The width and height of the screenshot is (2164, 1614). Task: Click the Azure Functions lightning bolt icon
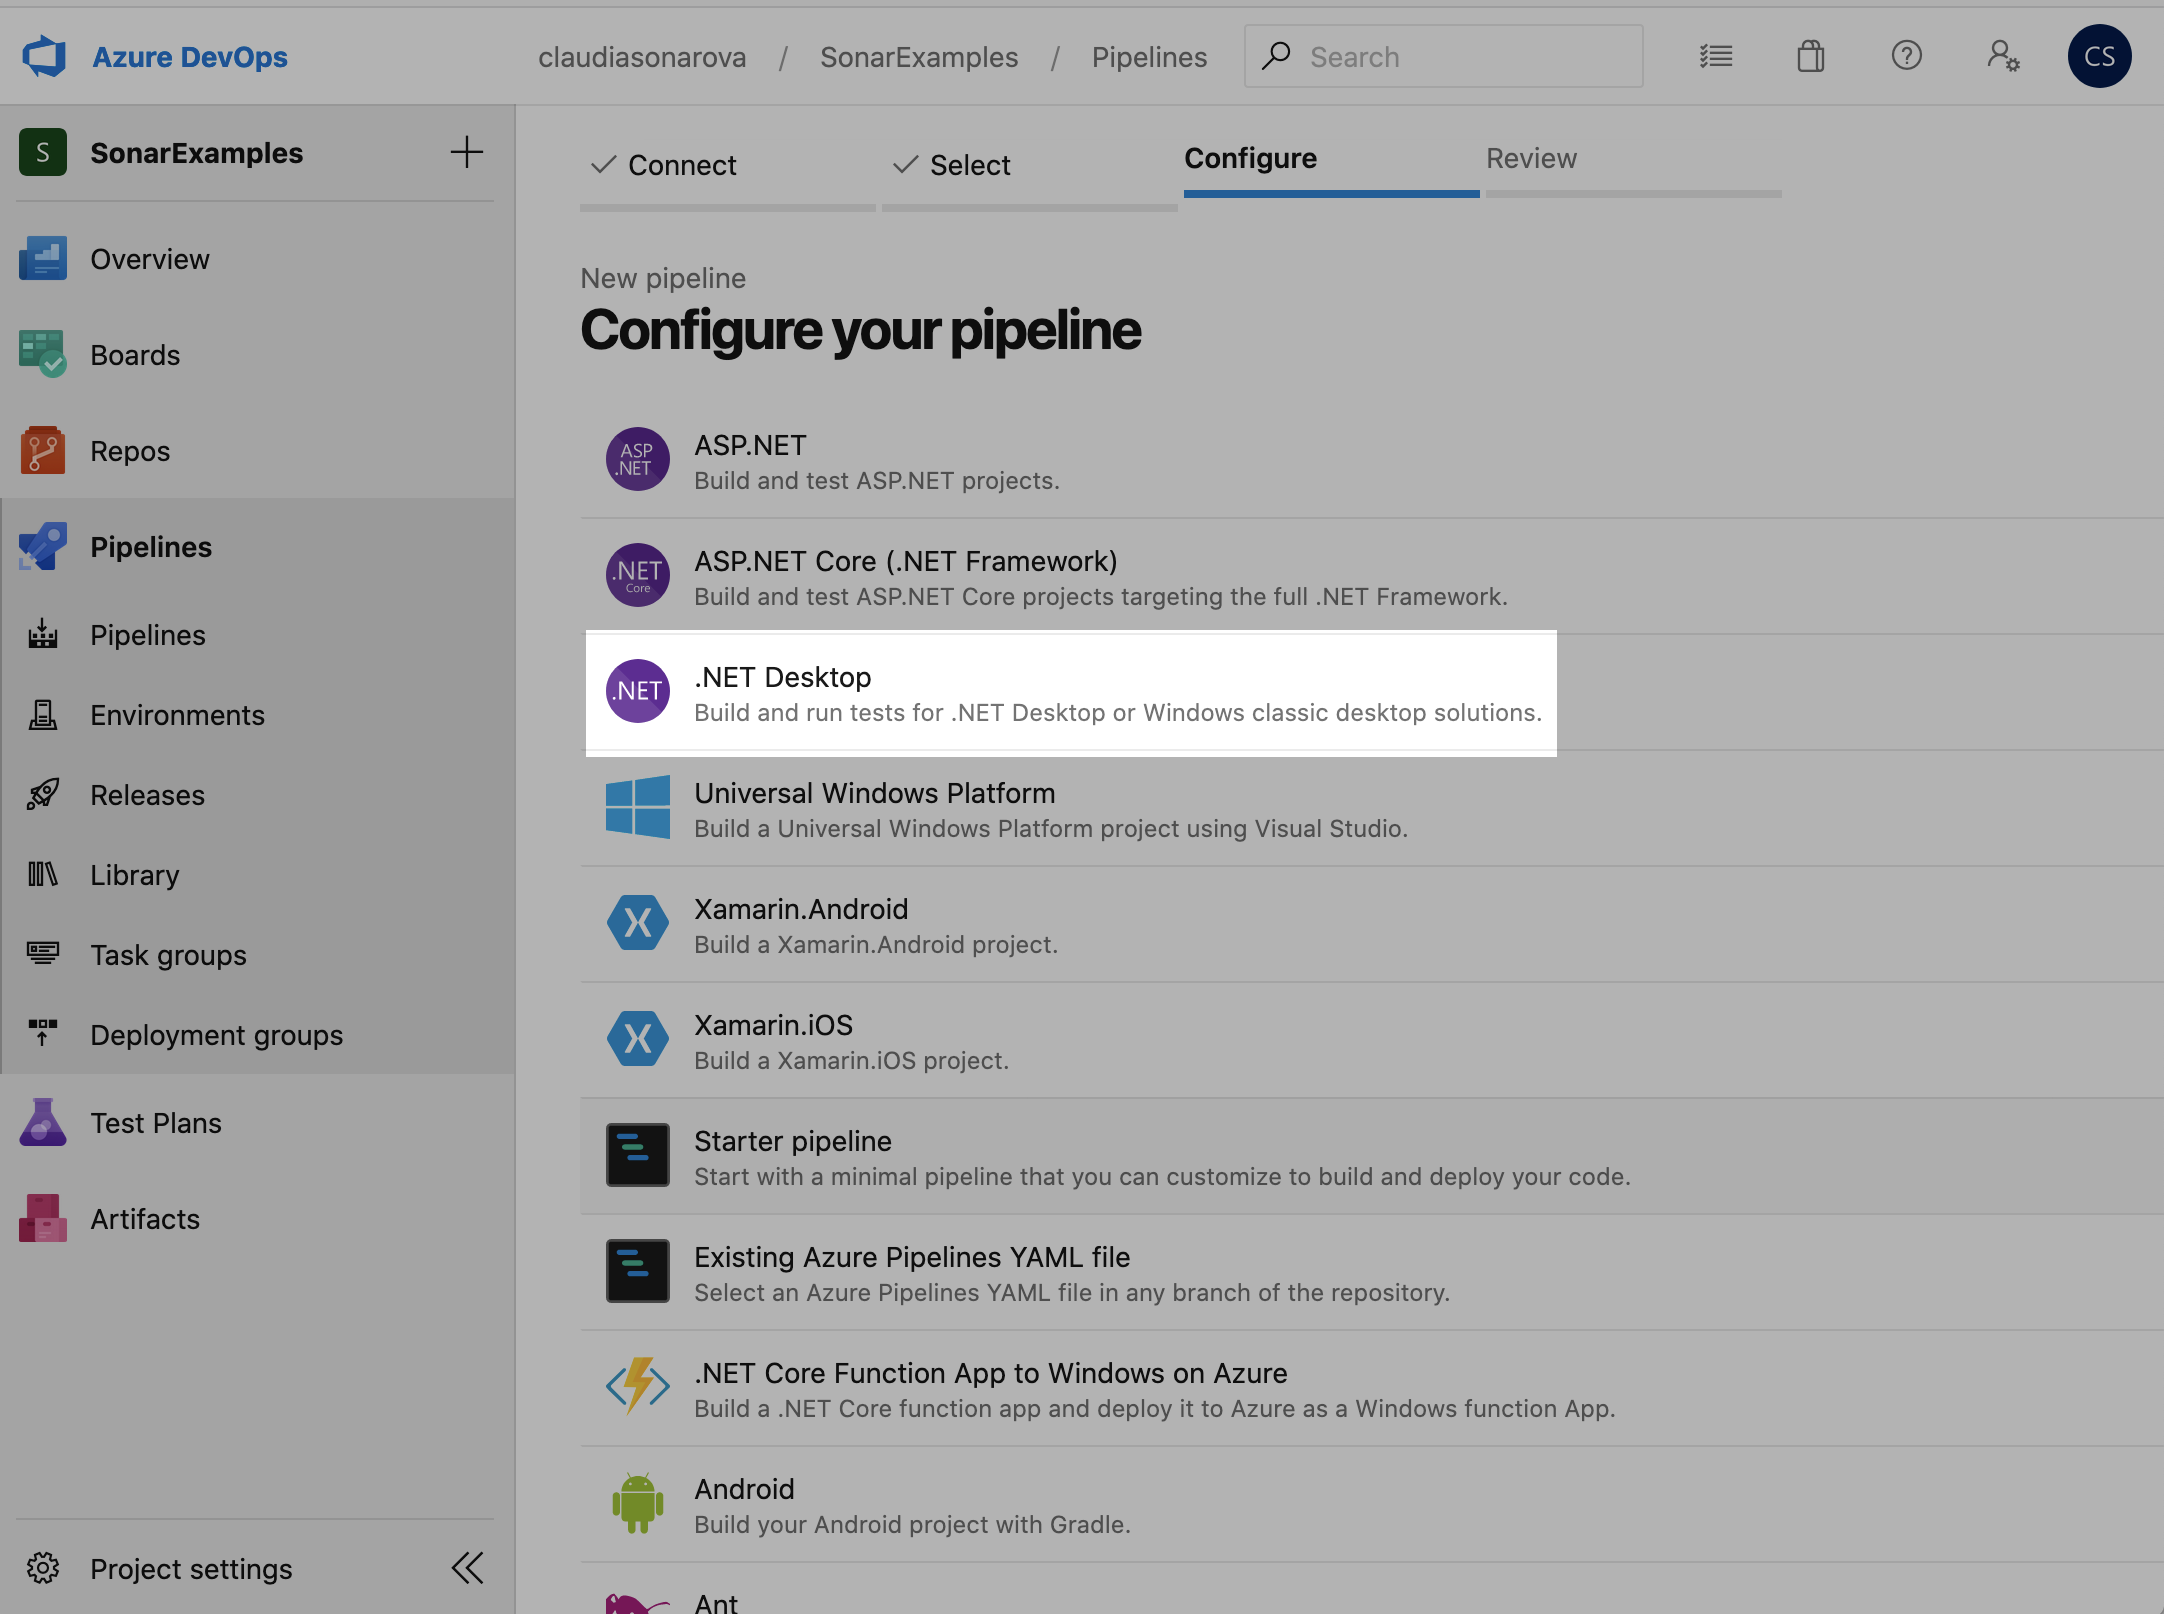coord(638,1386)
